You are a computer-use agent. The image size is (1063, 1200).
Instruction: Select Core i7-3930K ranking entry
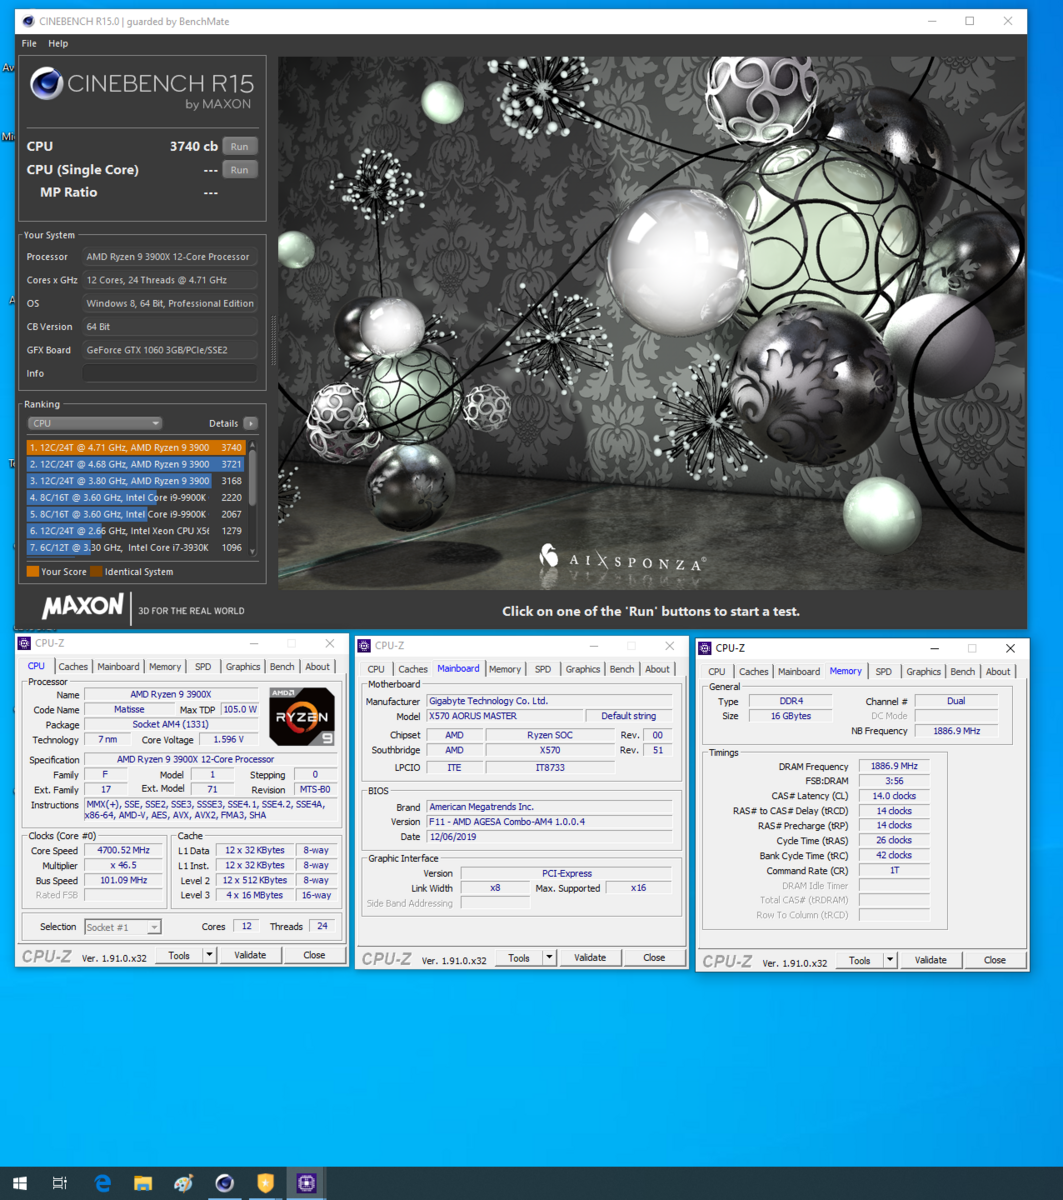coord(135,547)
